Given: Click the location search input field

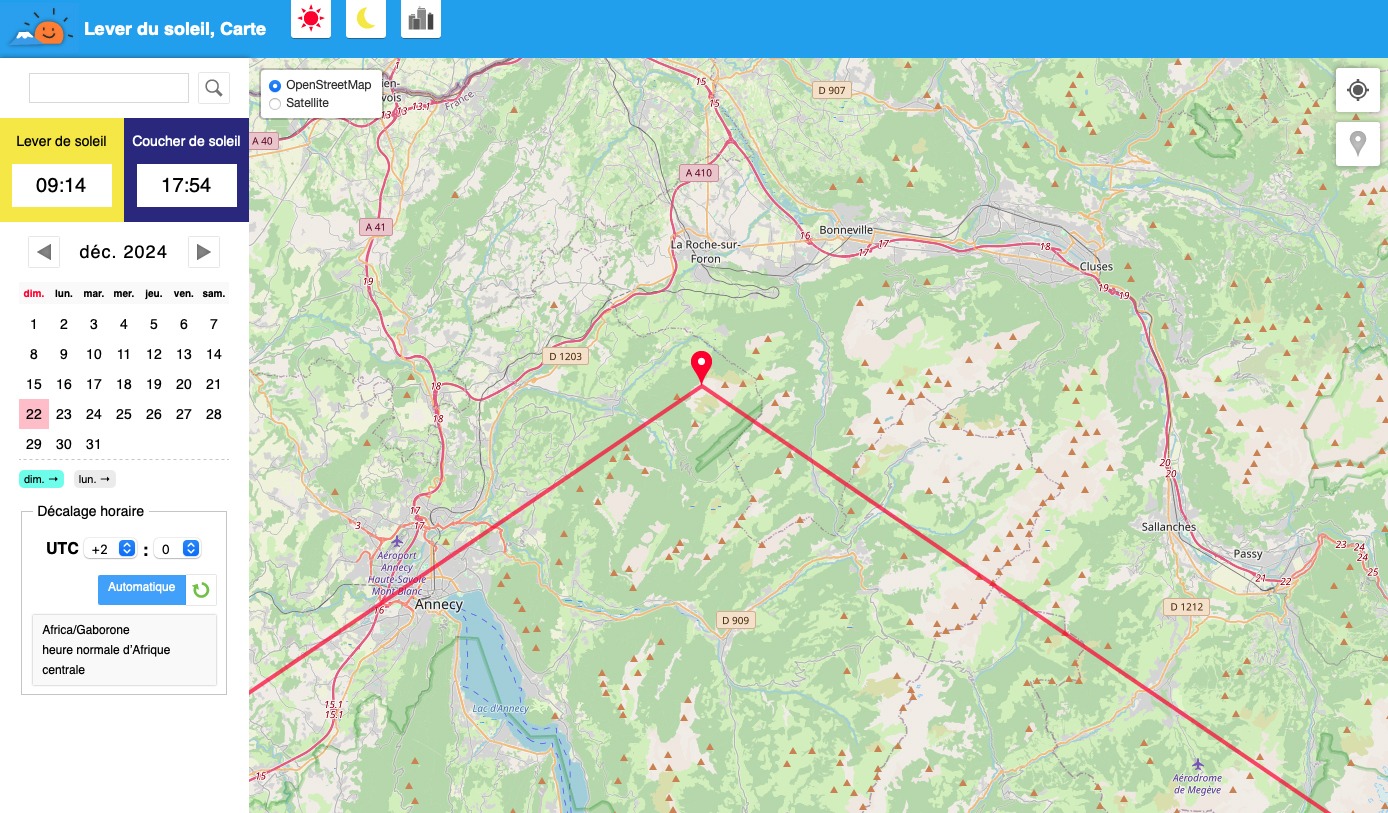Looking at the screenshot, I should point(109,88).
